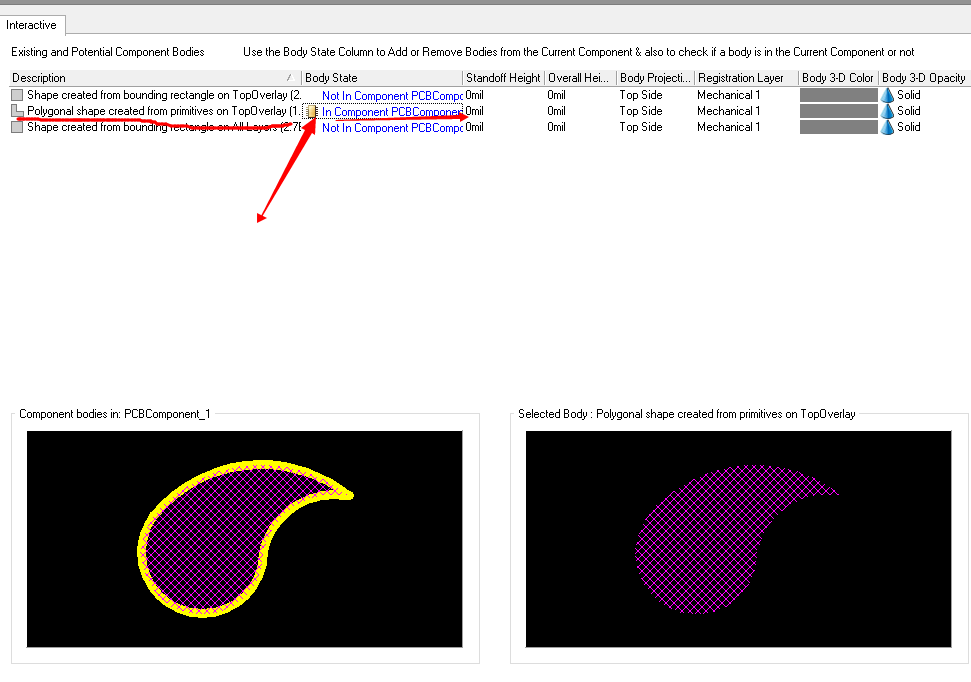Toggle third row Not In Component body state
Viewport: 971px width, 682px height.
point(391,128)
